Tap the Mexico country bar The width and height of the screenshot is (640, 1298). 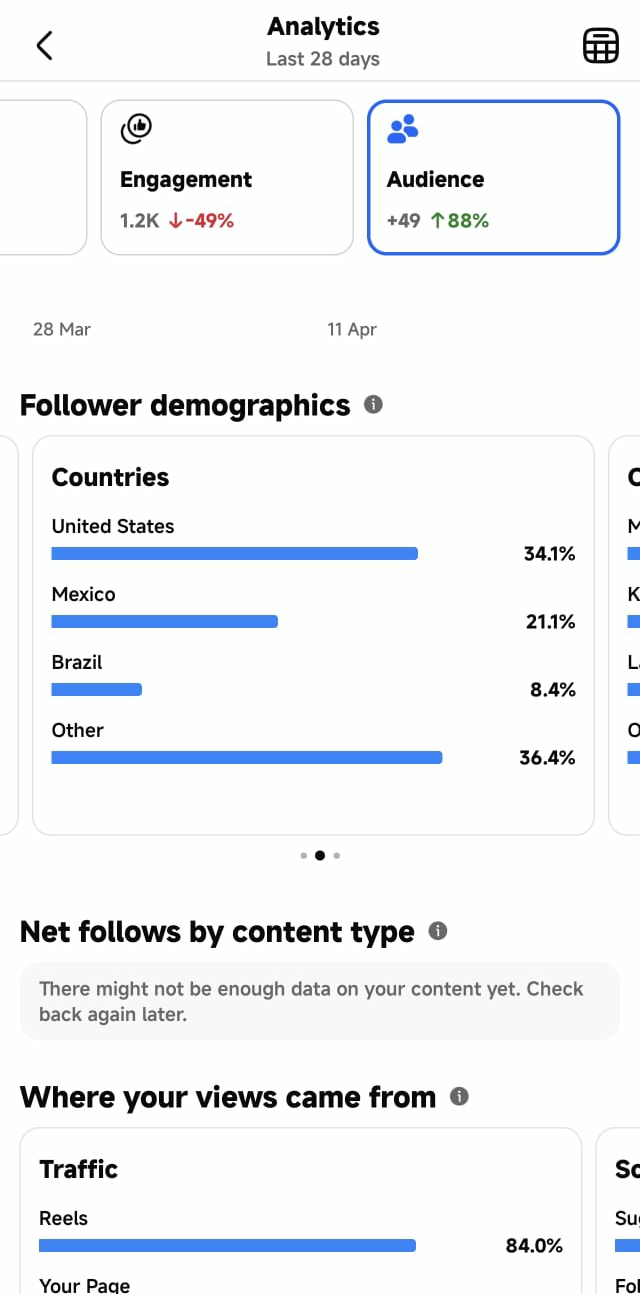[x=165, y=622]
